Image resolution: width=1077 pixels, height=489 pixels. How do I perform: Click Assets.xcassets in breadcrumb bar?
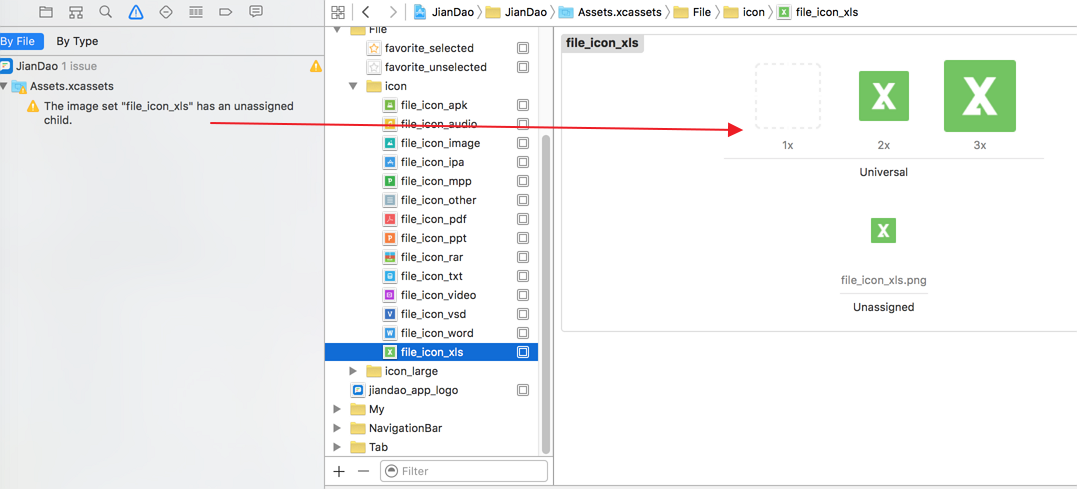pyautogui.click(x=611, y=12)
